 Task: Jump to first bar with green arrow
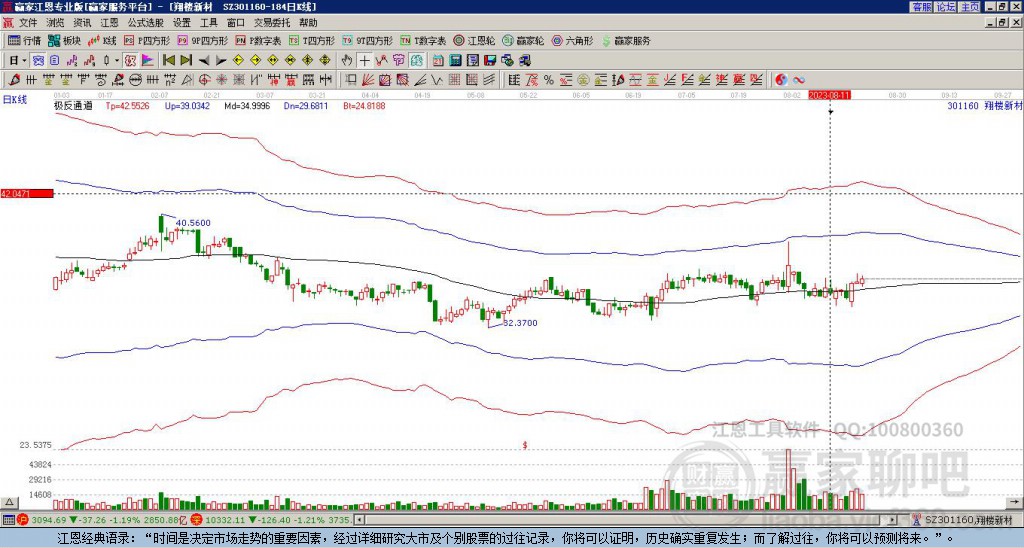tap(169, 60)
